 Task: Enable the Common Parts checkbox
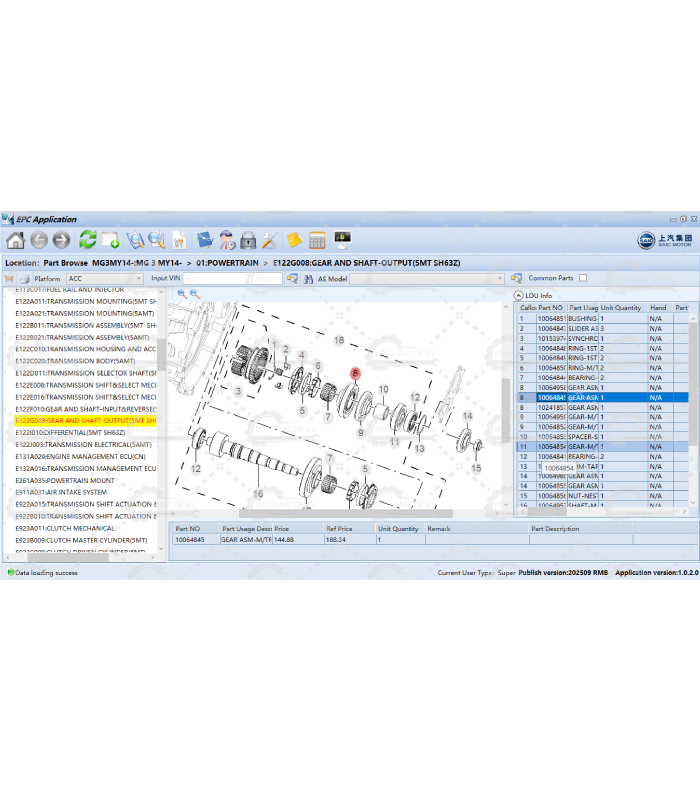(x=583, y=278)
